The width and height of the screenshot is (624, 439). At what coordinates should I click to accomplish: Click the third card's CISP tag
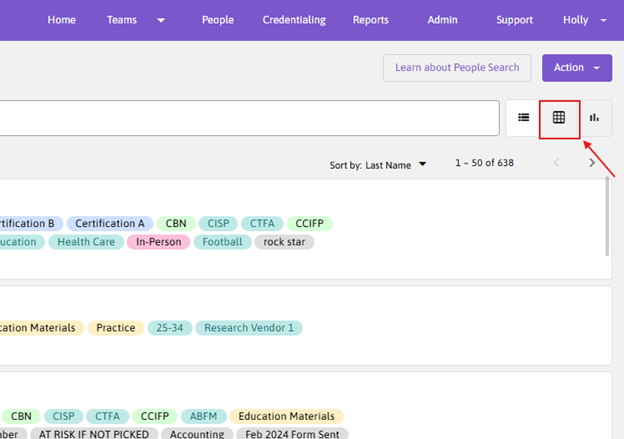(x=64, y=416)
